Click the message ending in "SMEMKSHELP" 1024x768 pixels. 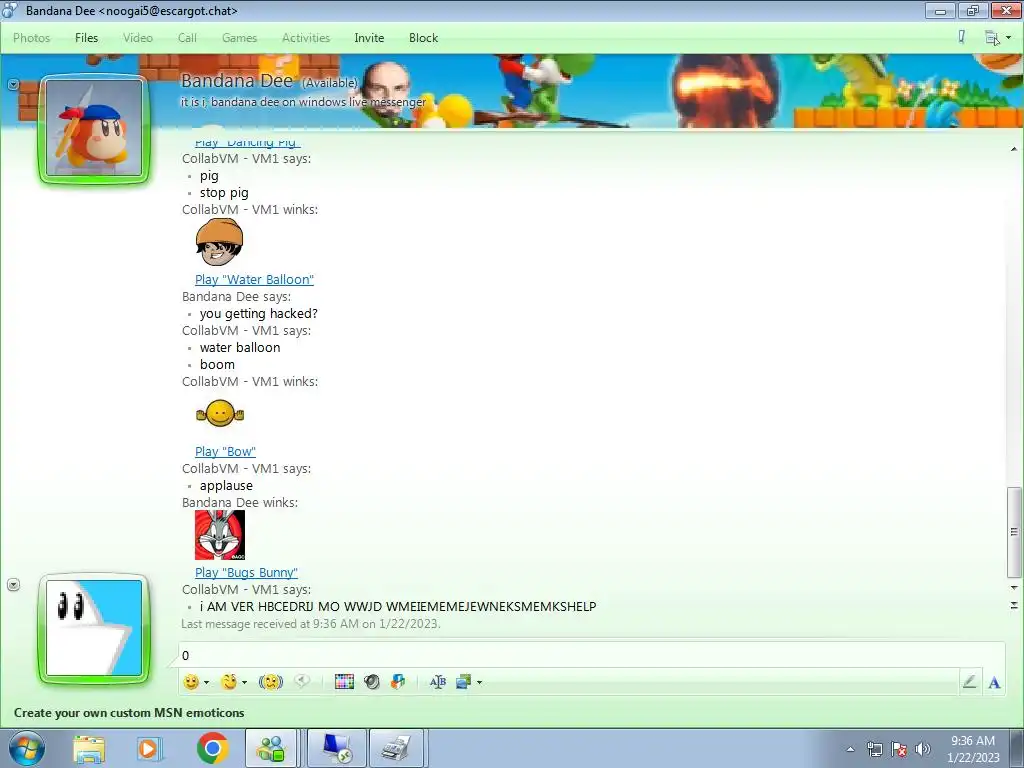pos(398,606)
